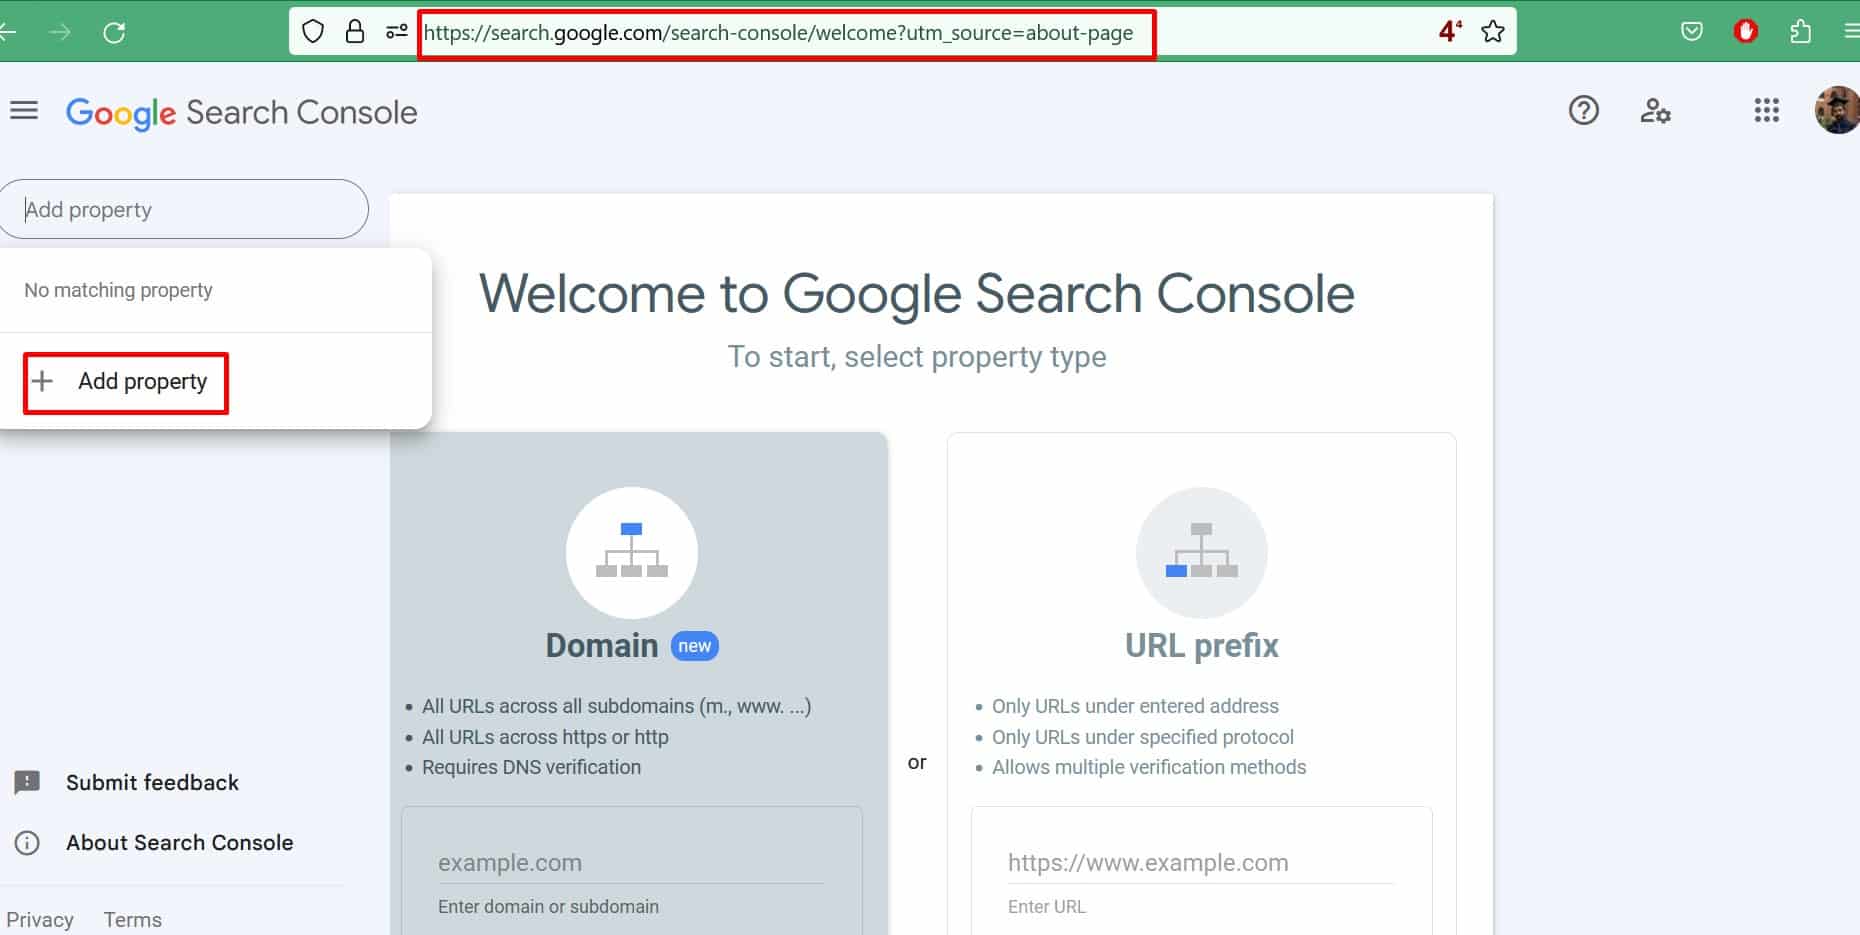Image resolution: width=1860 pixels, height=935 pixels.
Task: Select About Search Console in the sidebar
Action: [x=179, y=842]
